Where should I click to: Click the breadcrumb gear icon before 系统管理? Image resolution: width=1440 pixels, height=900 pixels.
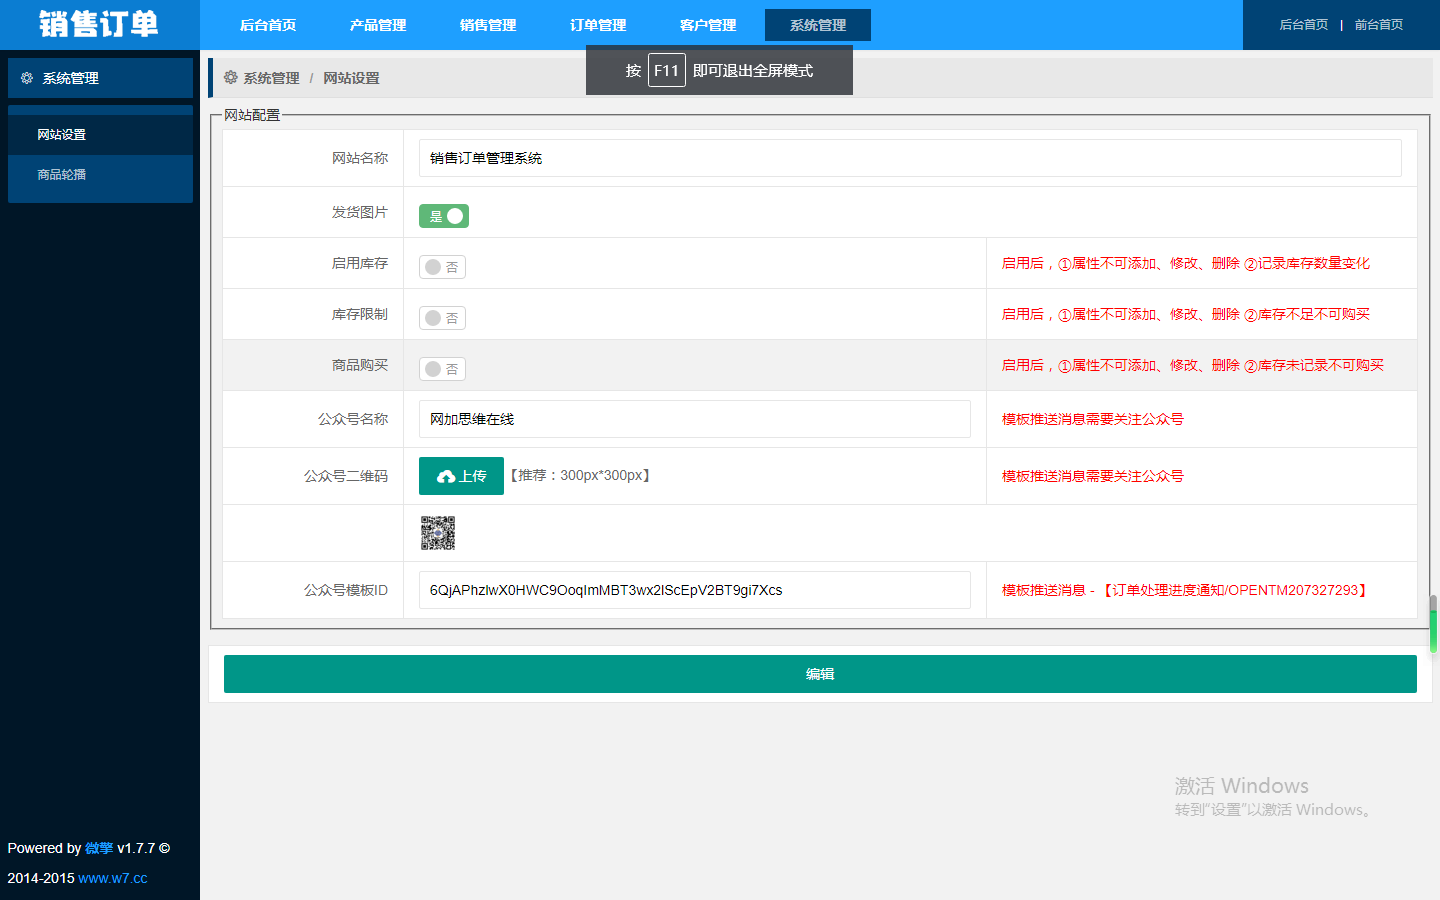231,78
